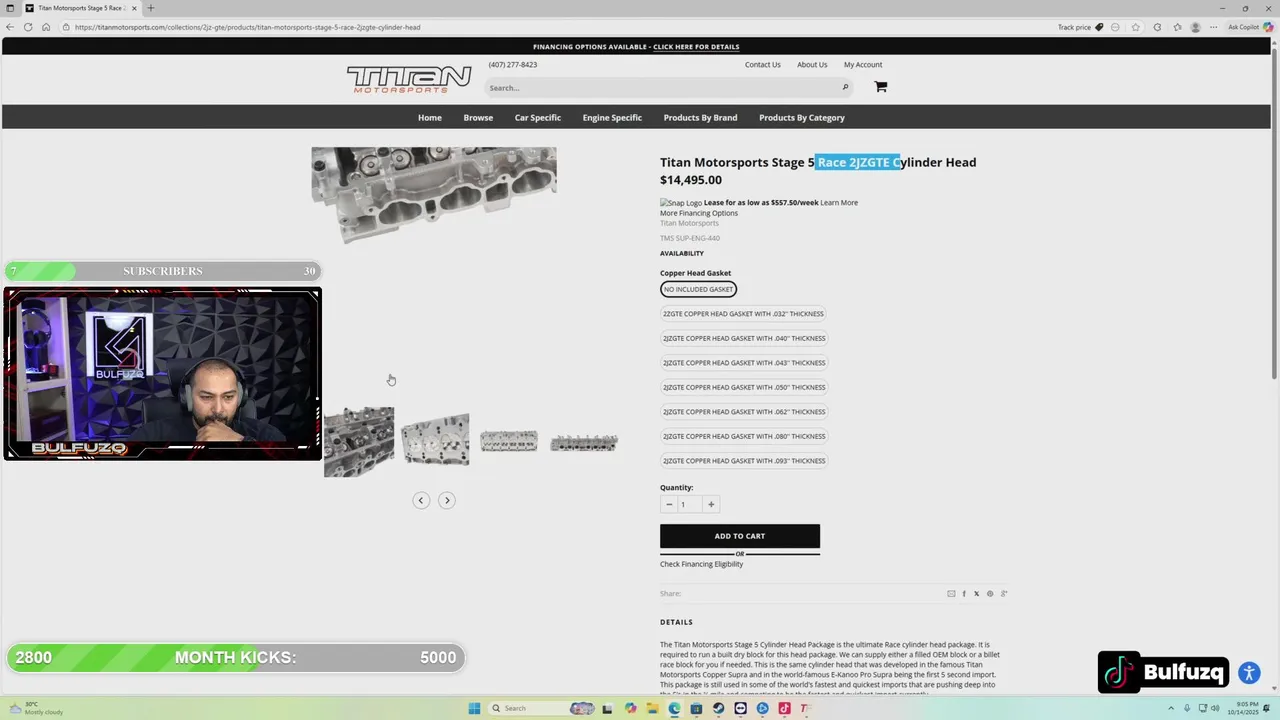Open the Contact Us link
The height and width of the screenshot is (720, 1280).
[x=762, y=65]
